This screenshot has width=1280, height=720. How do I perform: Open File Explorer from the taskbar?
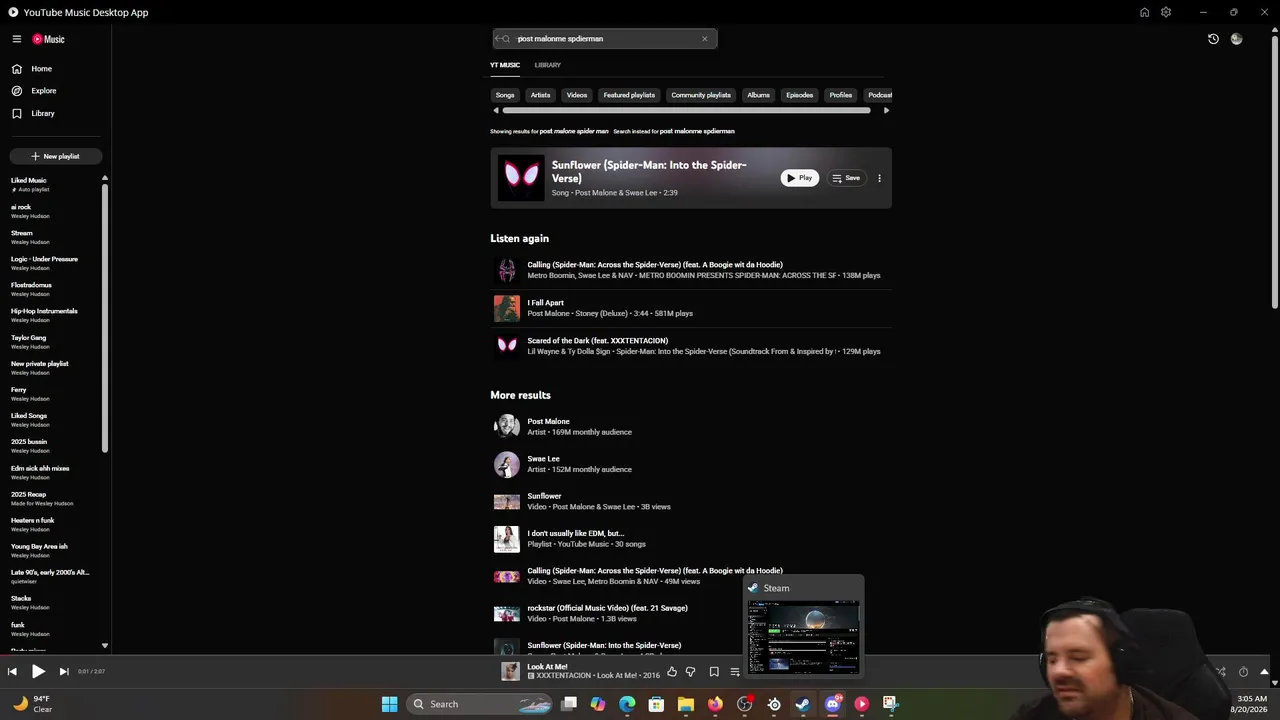[686, 704]
